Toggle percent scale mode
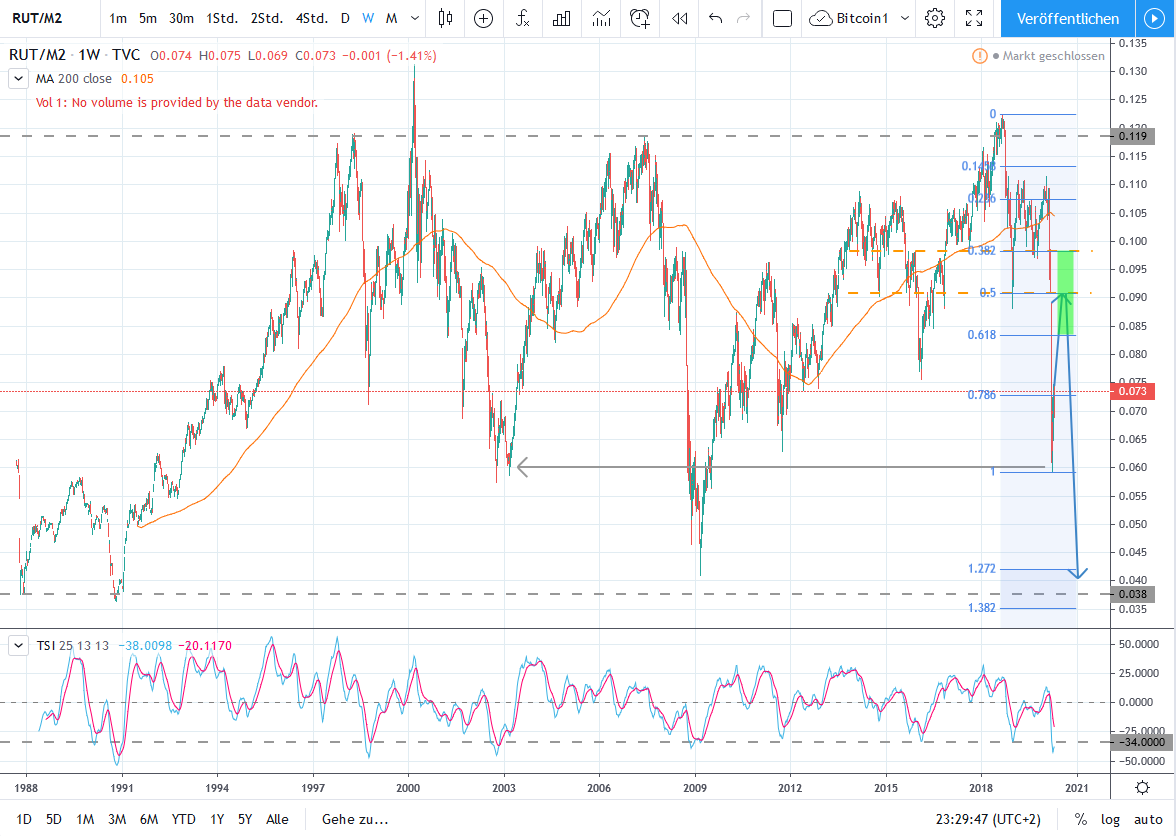This screenshot has width=1176, height=836. click(1080, 819)
